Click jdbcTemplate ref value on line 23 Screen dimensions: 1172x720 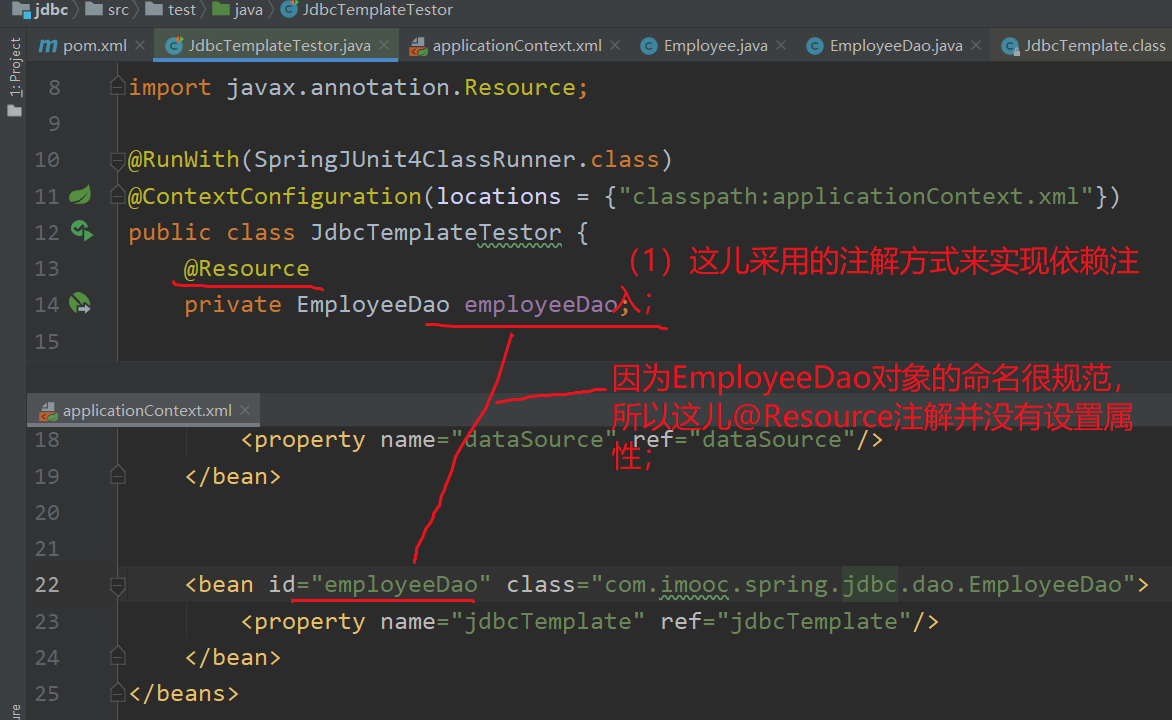814,621
